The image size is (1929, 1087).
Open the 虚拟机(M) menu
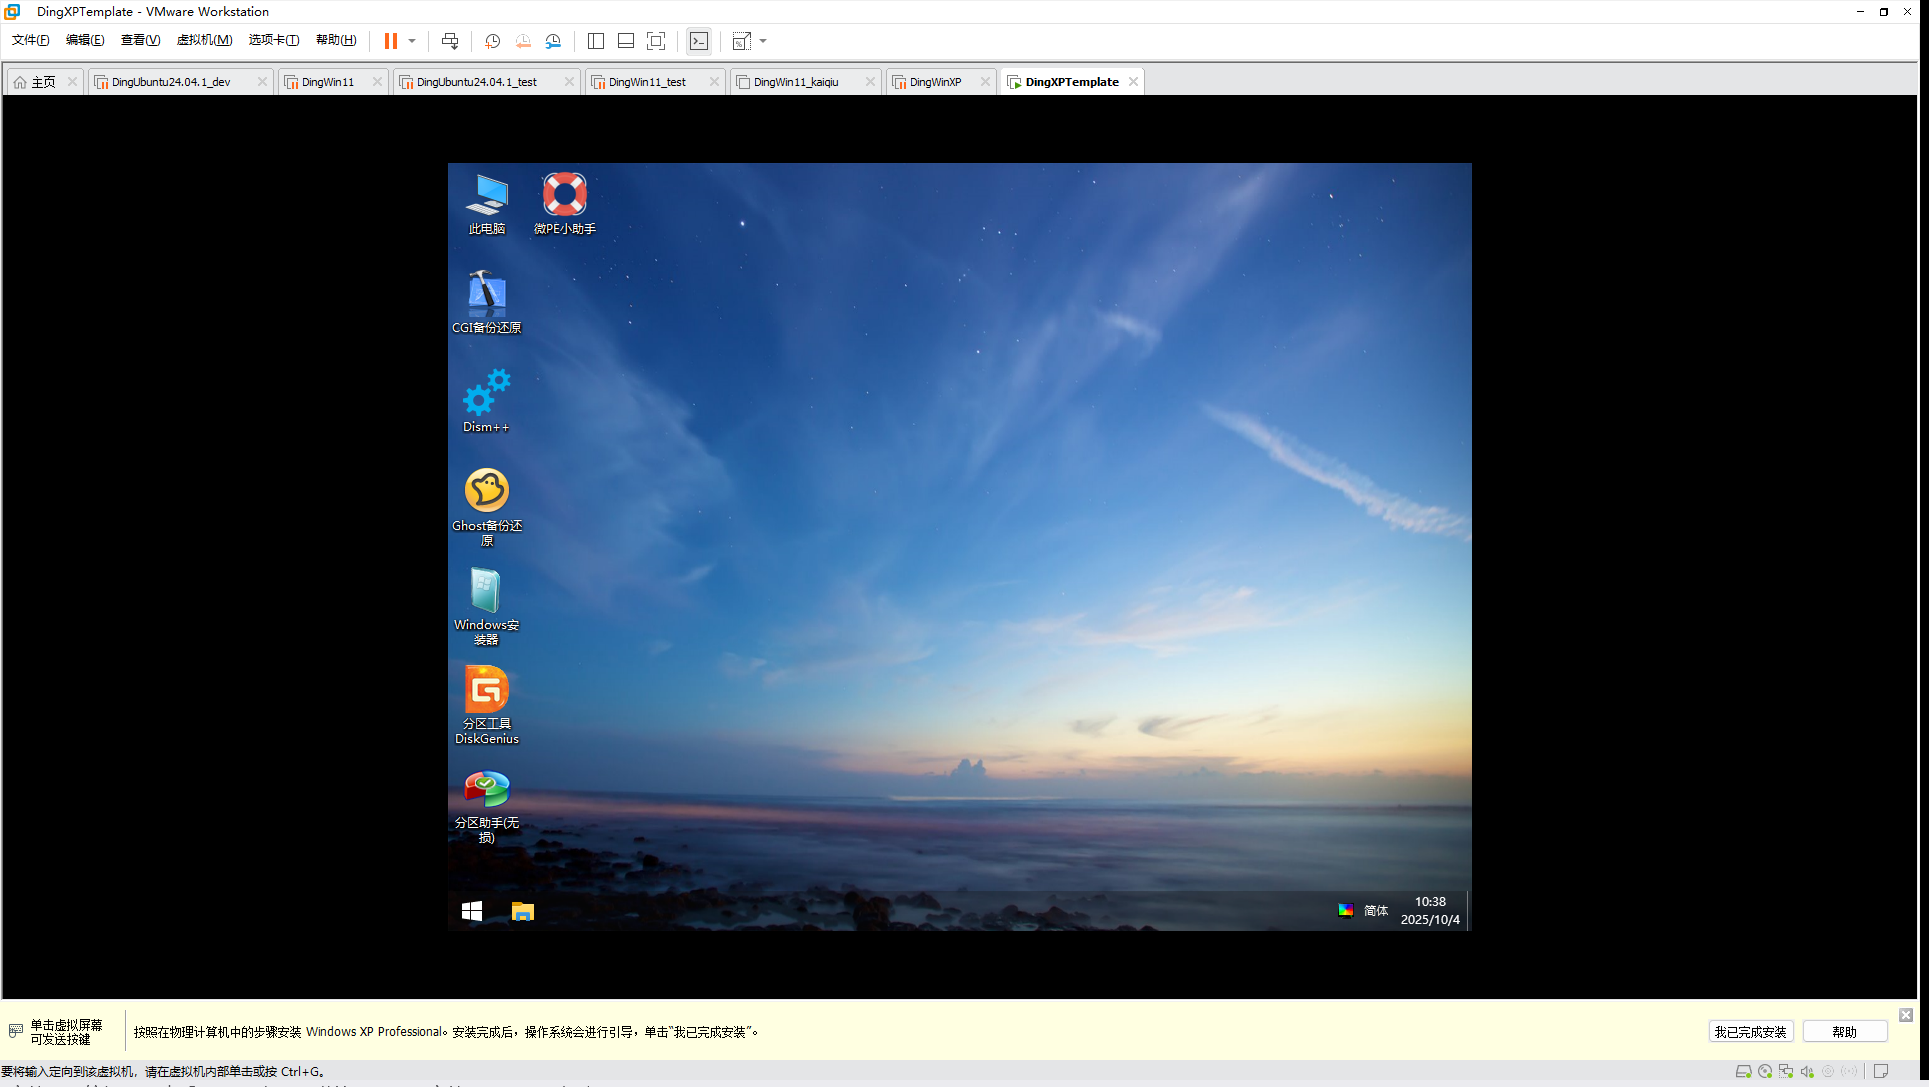tap(204, 40)
